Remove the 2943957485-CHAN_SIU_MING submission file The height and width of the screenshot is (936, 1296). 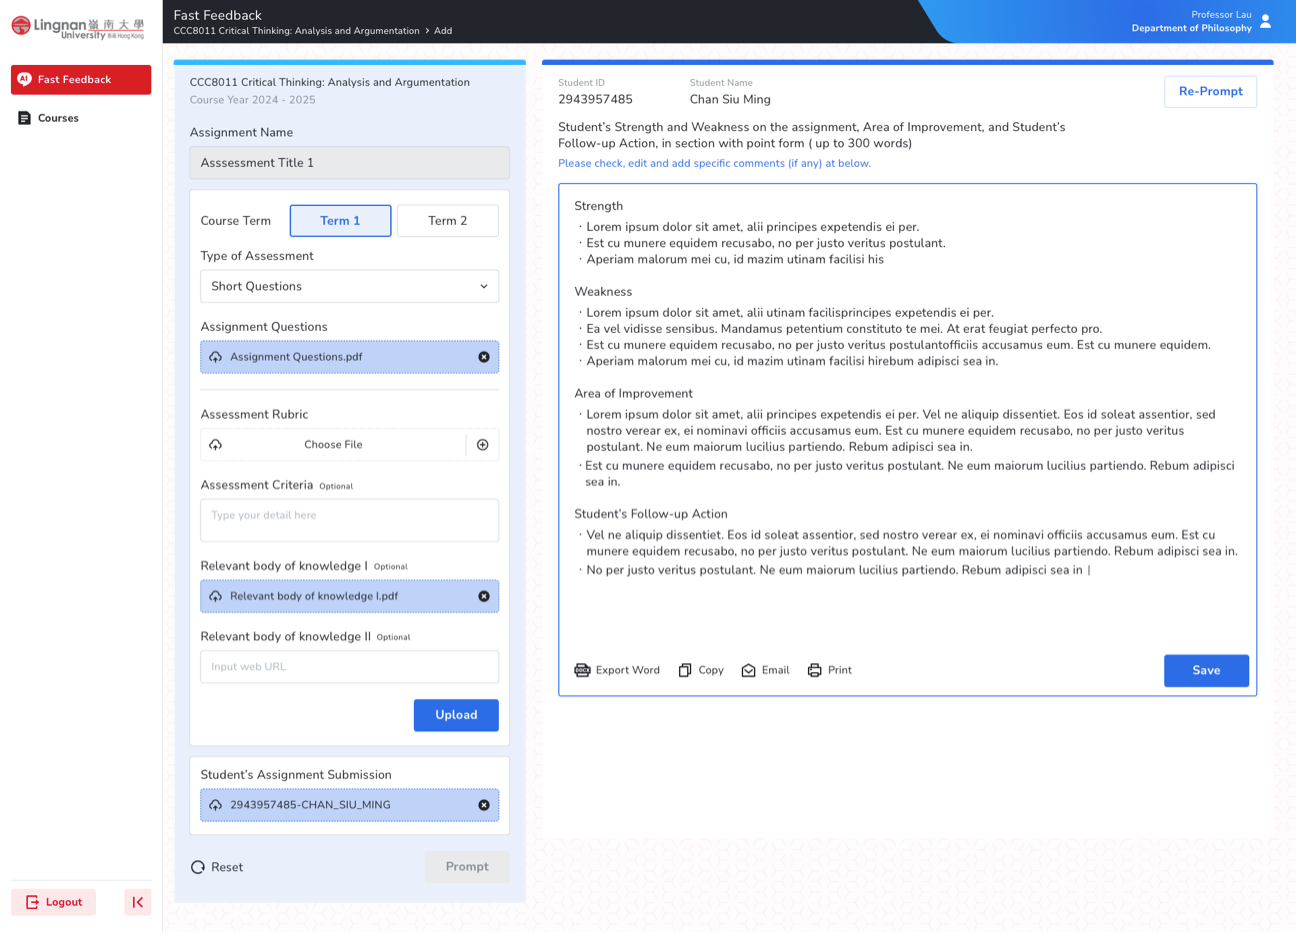coord(484,805)
